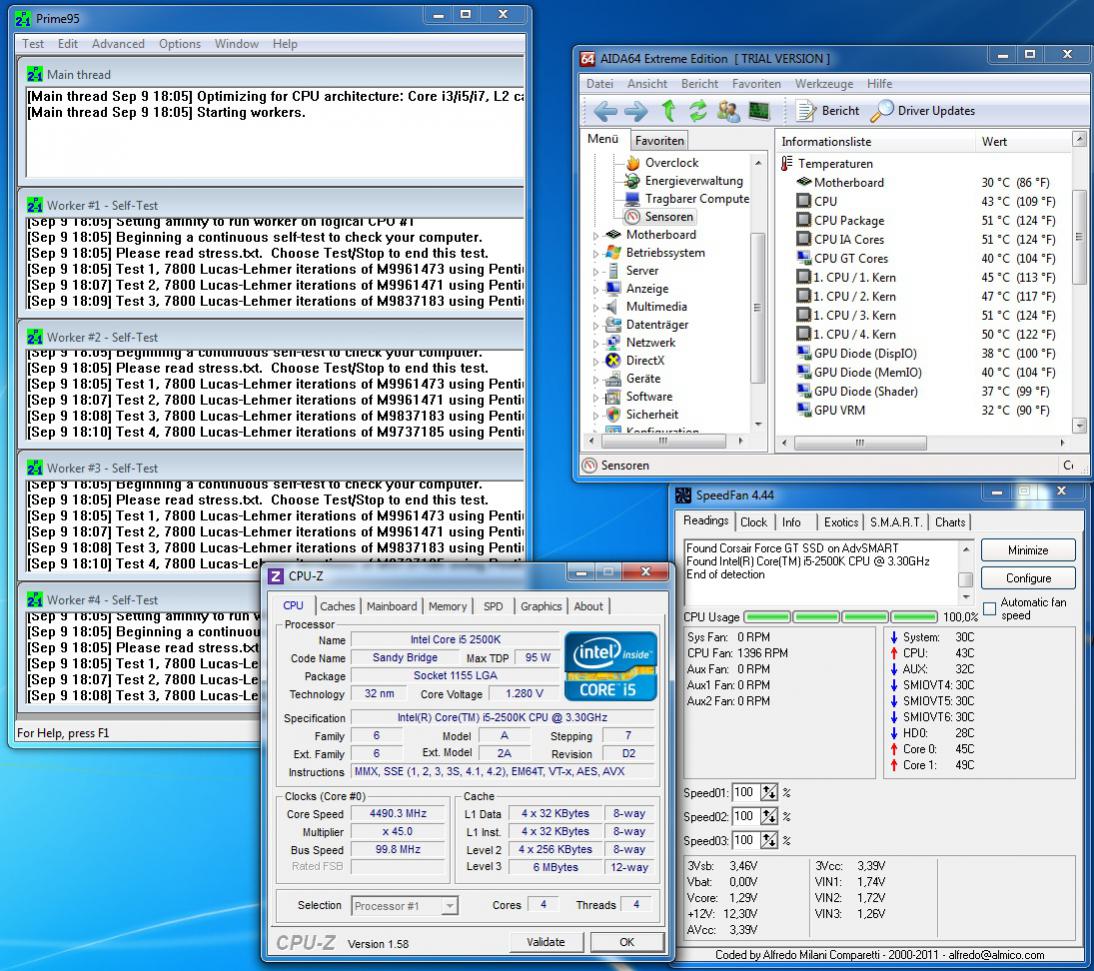Expand the Motherboard tree node
Viewport: 1094px width, 971px height.
(x=598, y=235)
